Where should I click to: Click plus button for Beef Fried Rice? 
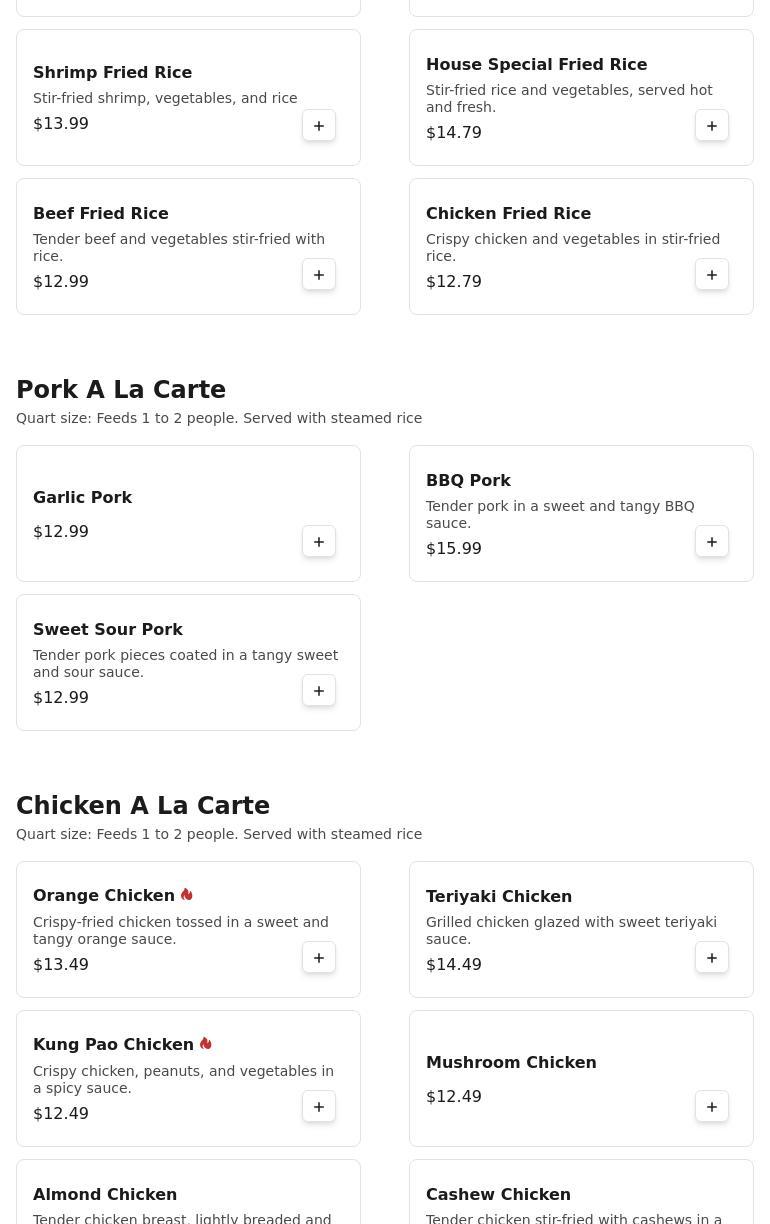pyautogui.click(x=319, y=275)
